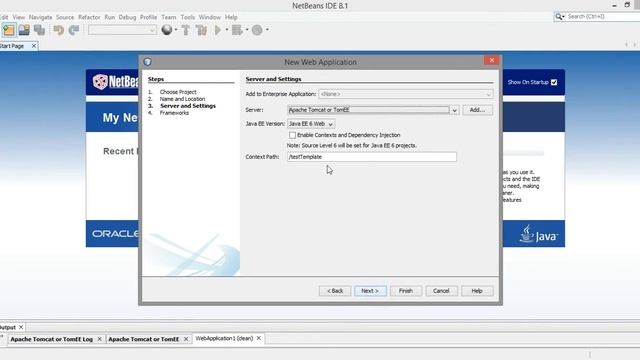
Task: Click the Java logo on Start Page
Action: click(x=538, y=234)
